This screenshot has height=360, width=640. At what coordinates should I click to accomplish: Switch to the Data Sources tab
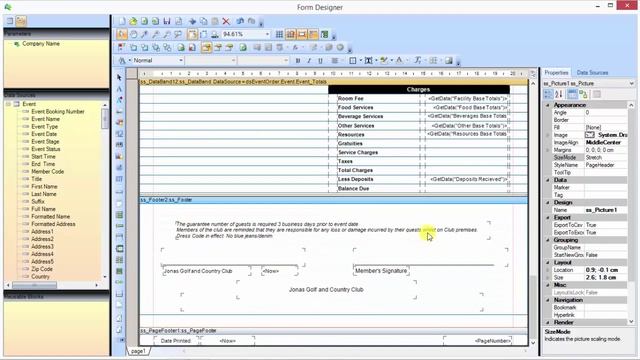(x=592, y=73)
